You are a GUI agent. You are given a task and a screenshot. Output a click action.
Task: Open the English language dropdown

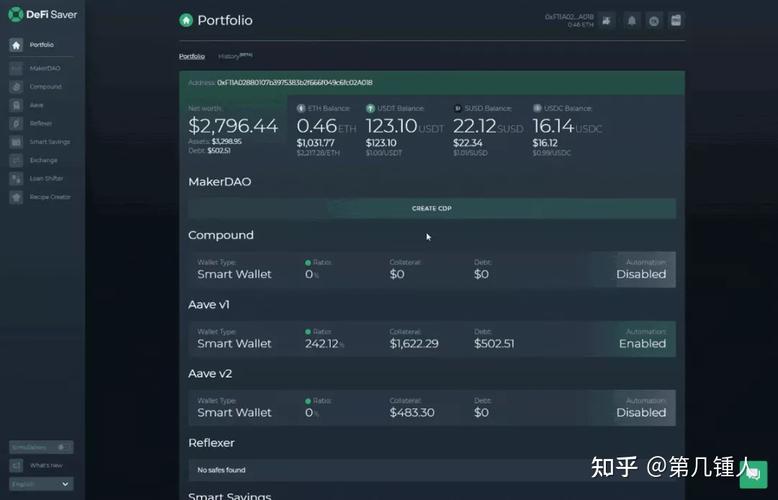click(40, 484)
